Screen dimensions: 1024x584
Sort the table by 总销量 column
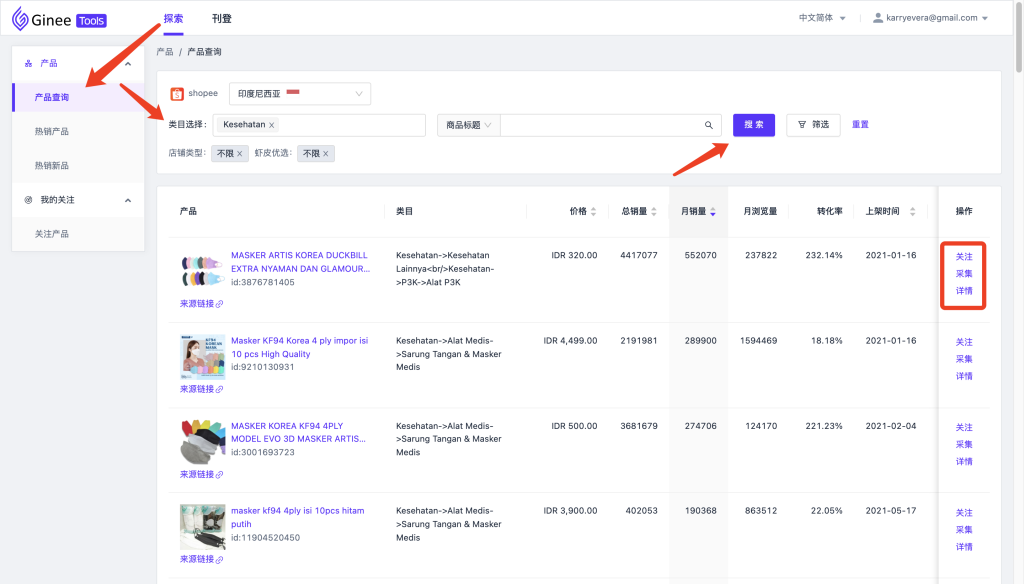pyautogui.click(x=652, y=212)
